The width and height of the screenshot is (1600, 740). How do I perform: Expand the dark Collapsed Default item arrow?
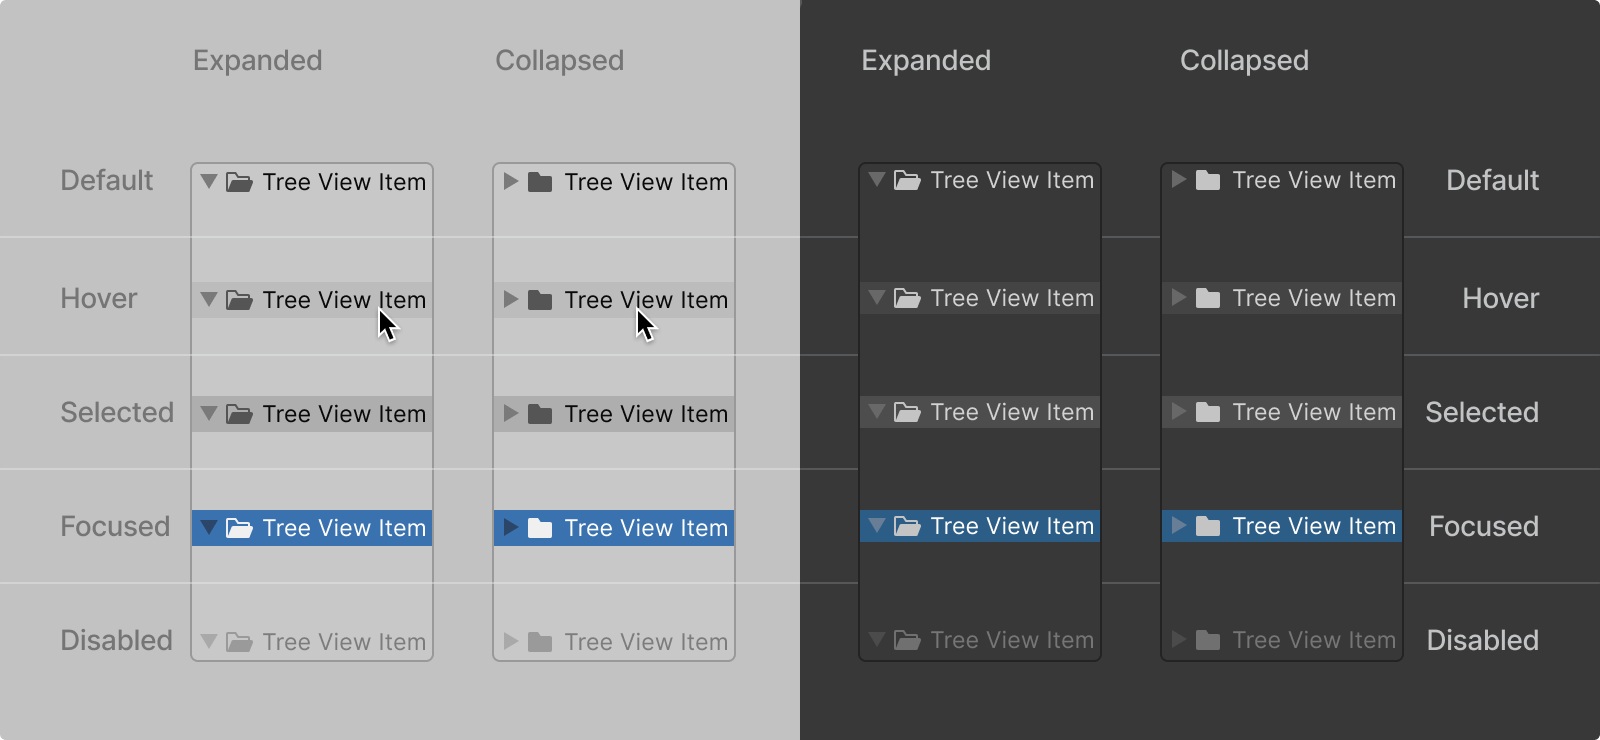tap(1179, 180)
